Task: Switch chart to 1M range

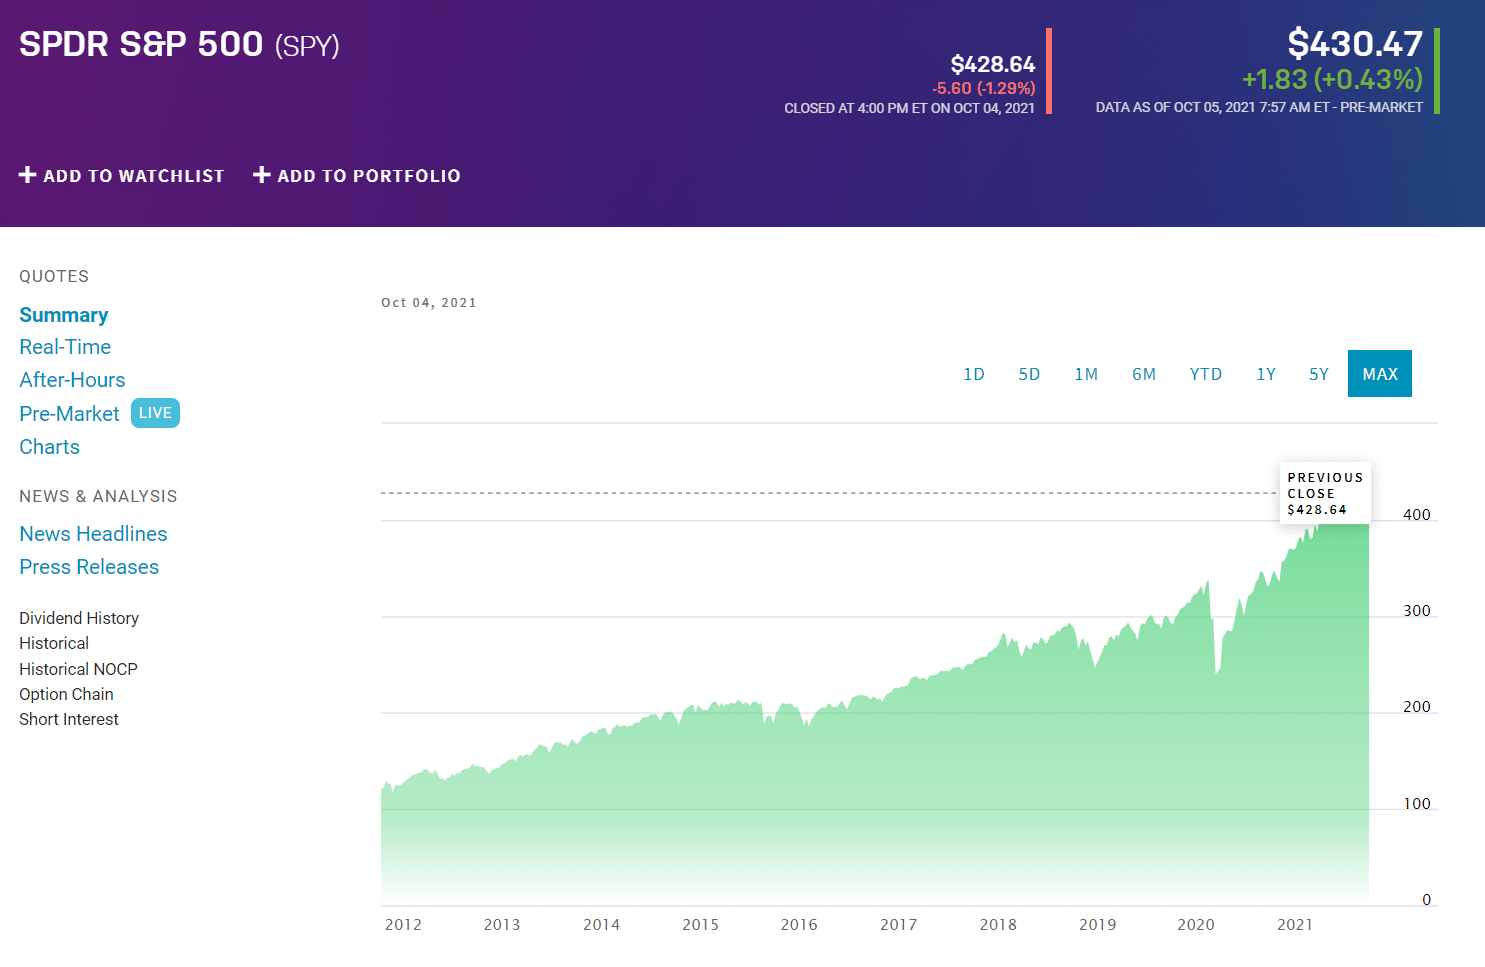Action: point(1086,374)
